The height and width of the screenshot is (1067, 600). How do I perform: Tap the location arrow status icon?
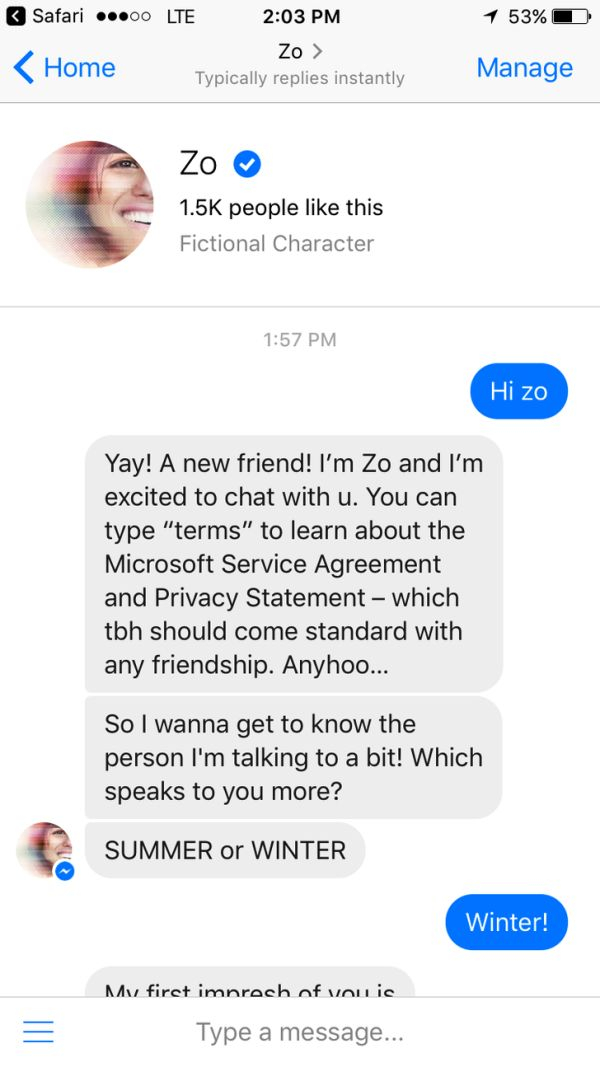491,17
